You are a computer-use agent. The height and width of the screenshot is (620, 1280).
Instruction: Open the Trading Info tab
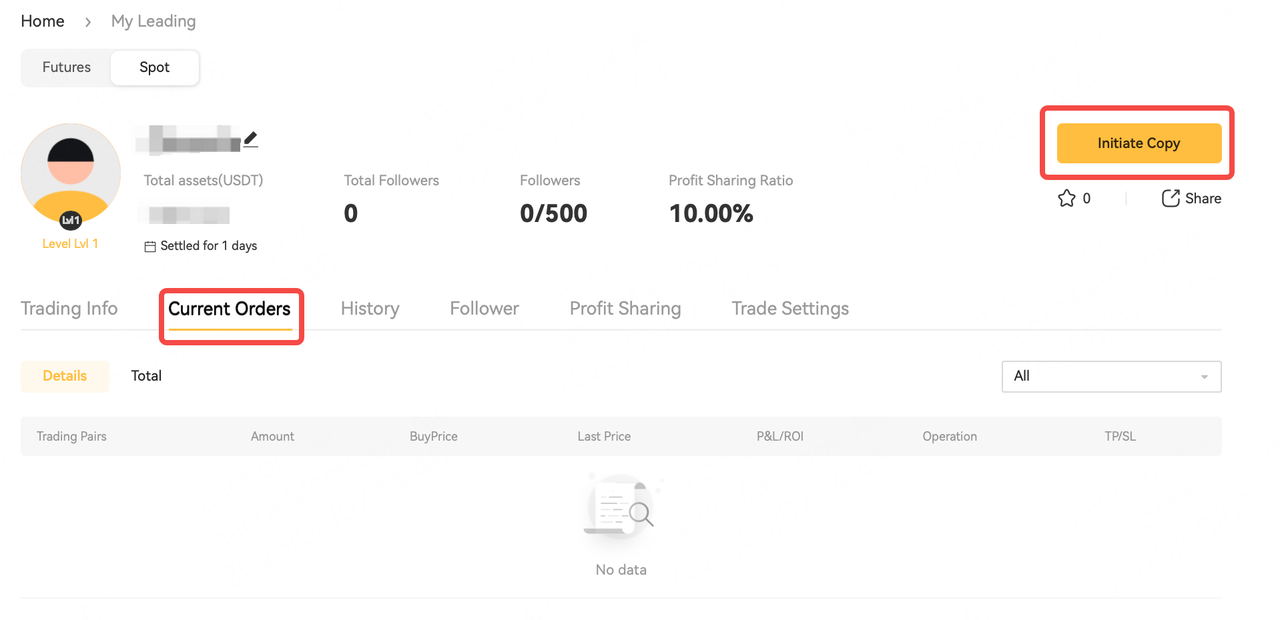pos(69,308)
